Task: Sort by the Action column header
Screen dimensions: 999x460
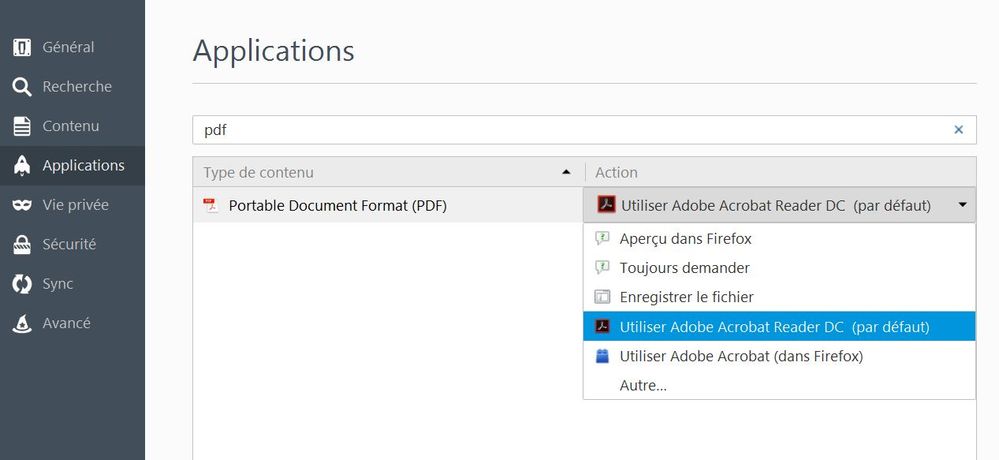Action: [x=780, y=172]
